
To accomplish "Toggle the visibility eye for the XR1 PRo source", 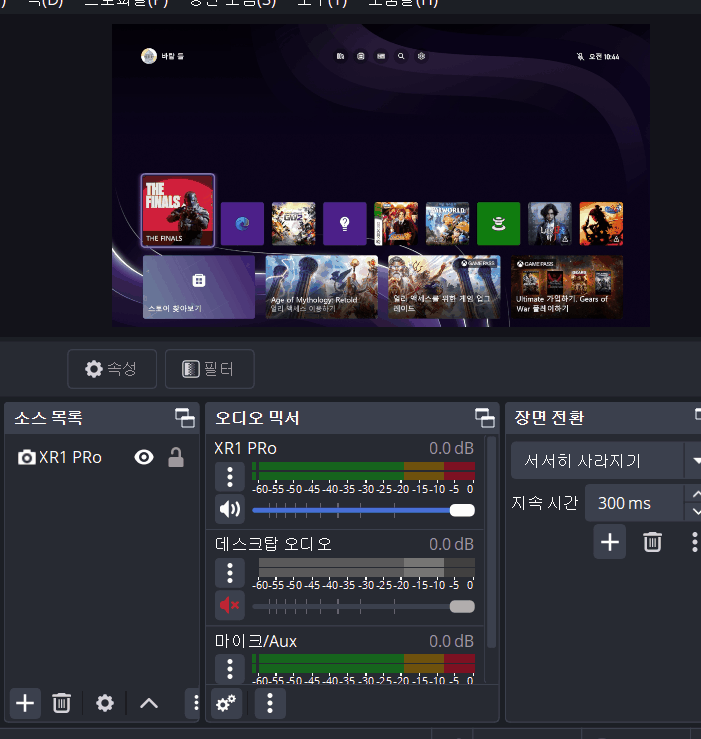I will click(x=144, y=457).
